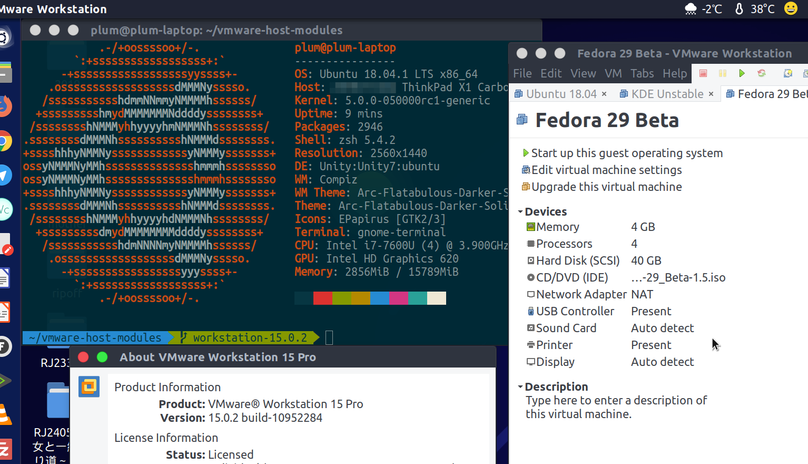The height and width of the screenshot is (464, 808).
Task: Click Upgrade this virtual machine link
Action: pyautogui.click(x=606, y=187)
